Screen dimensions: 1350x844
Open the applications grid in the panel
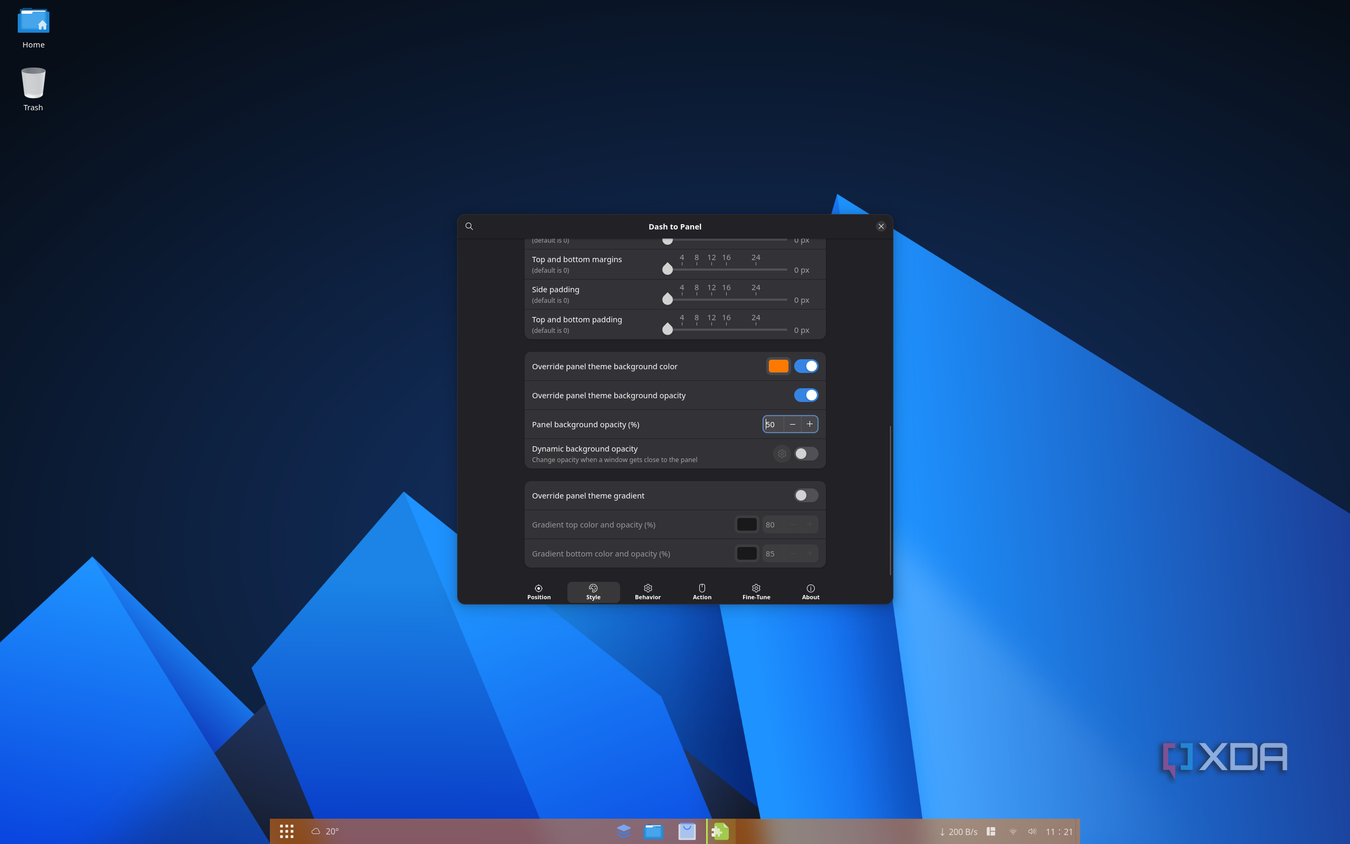(286, 831)
